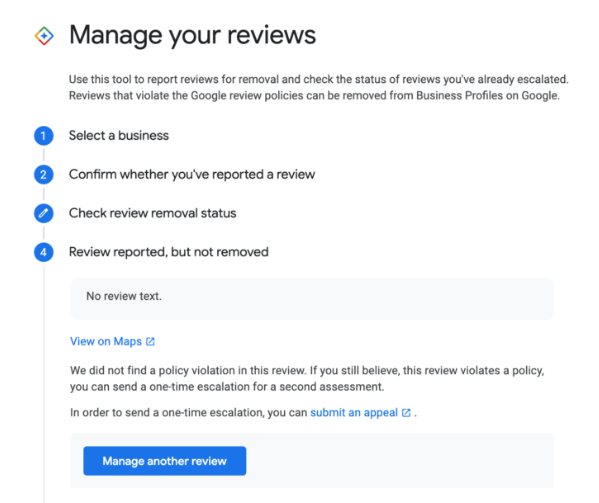The height and width of the screenshot is (503, 599).
Task: Open the View on Maps link
Action: (x=106, y=341)
